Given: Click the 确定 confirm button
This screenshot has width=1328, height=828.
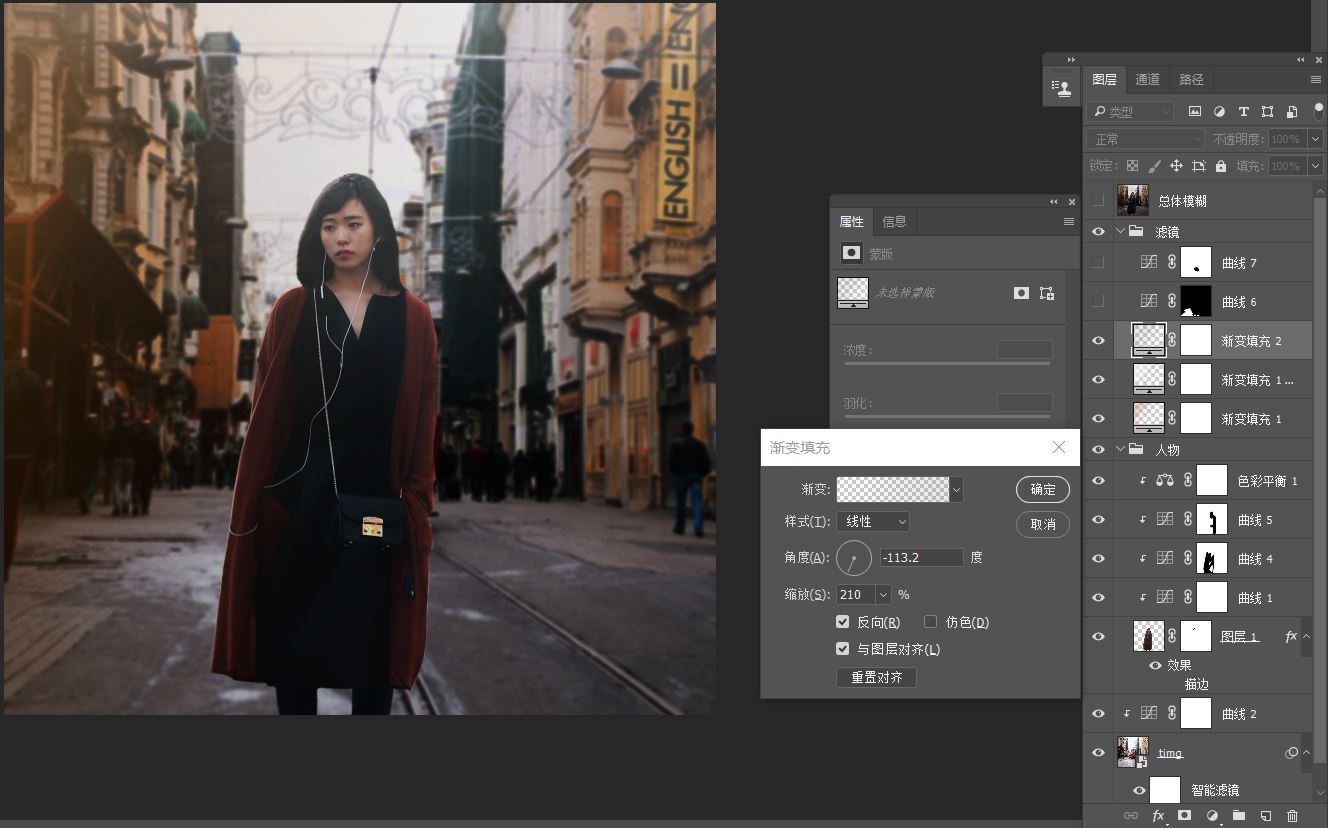Looking at the screenshot, I should tap(1042, 489).
